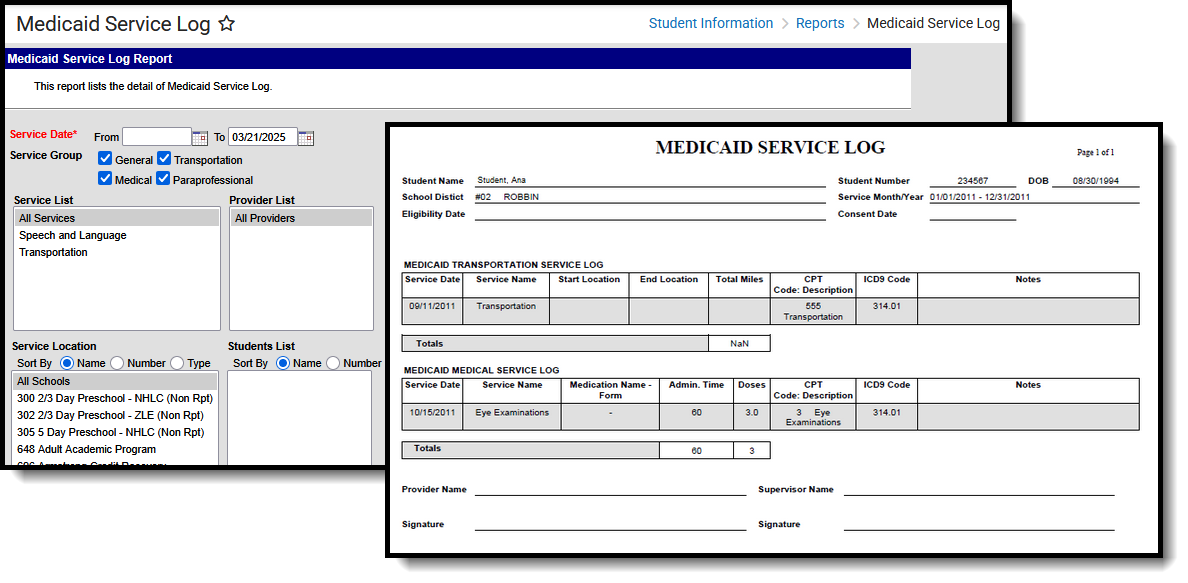Click school district #02 ROBBIN
This screenshot has width=1188, height=583.
pyautogui.click(x=508, y=197)
